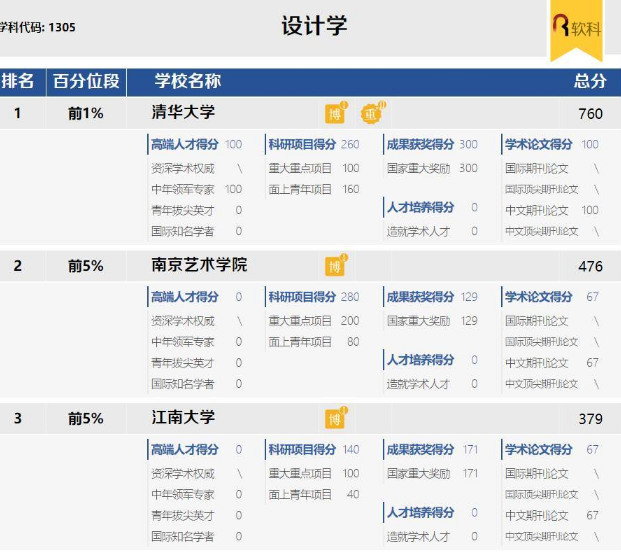Expand 成果获奖得分 under 江南大学
Screen dimensions: 621x552
[x=420, y=450]
